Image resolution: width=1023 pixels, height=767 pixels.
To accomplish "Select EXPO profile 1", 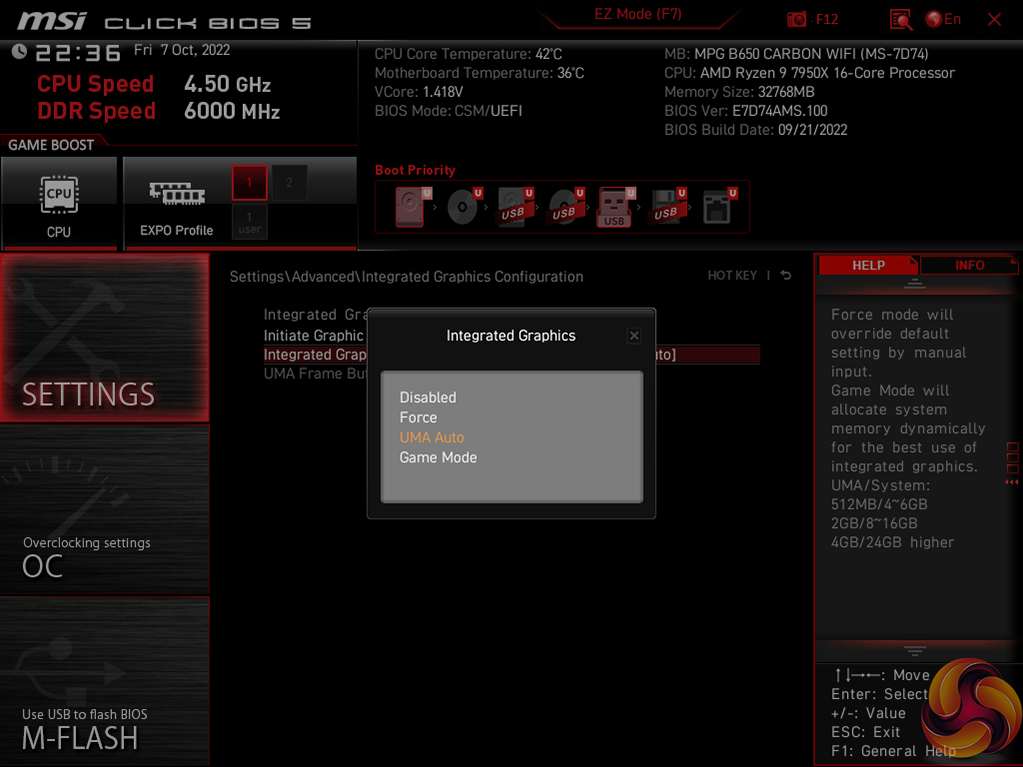I will (x=249, y=183).
